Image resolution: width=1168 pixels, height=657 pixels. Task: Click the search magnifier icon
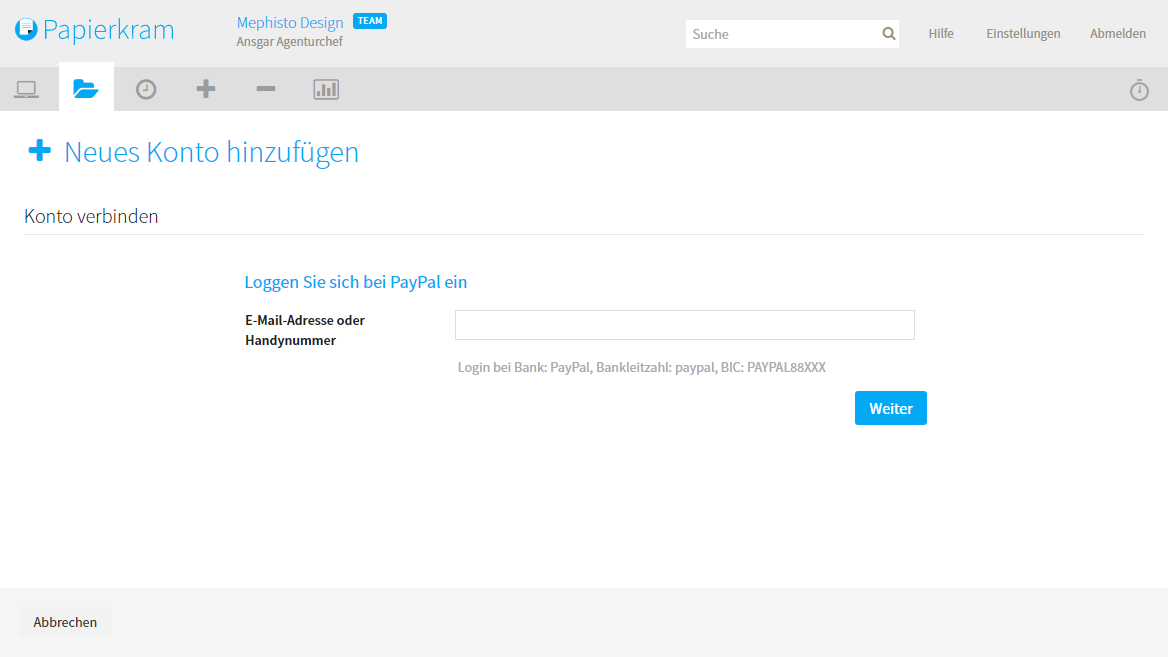coord(889,34)
